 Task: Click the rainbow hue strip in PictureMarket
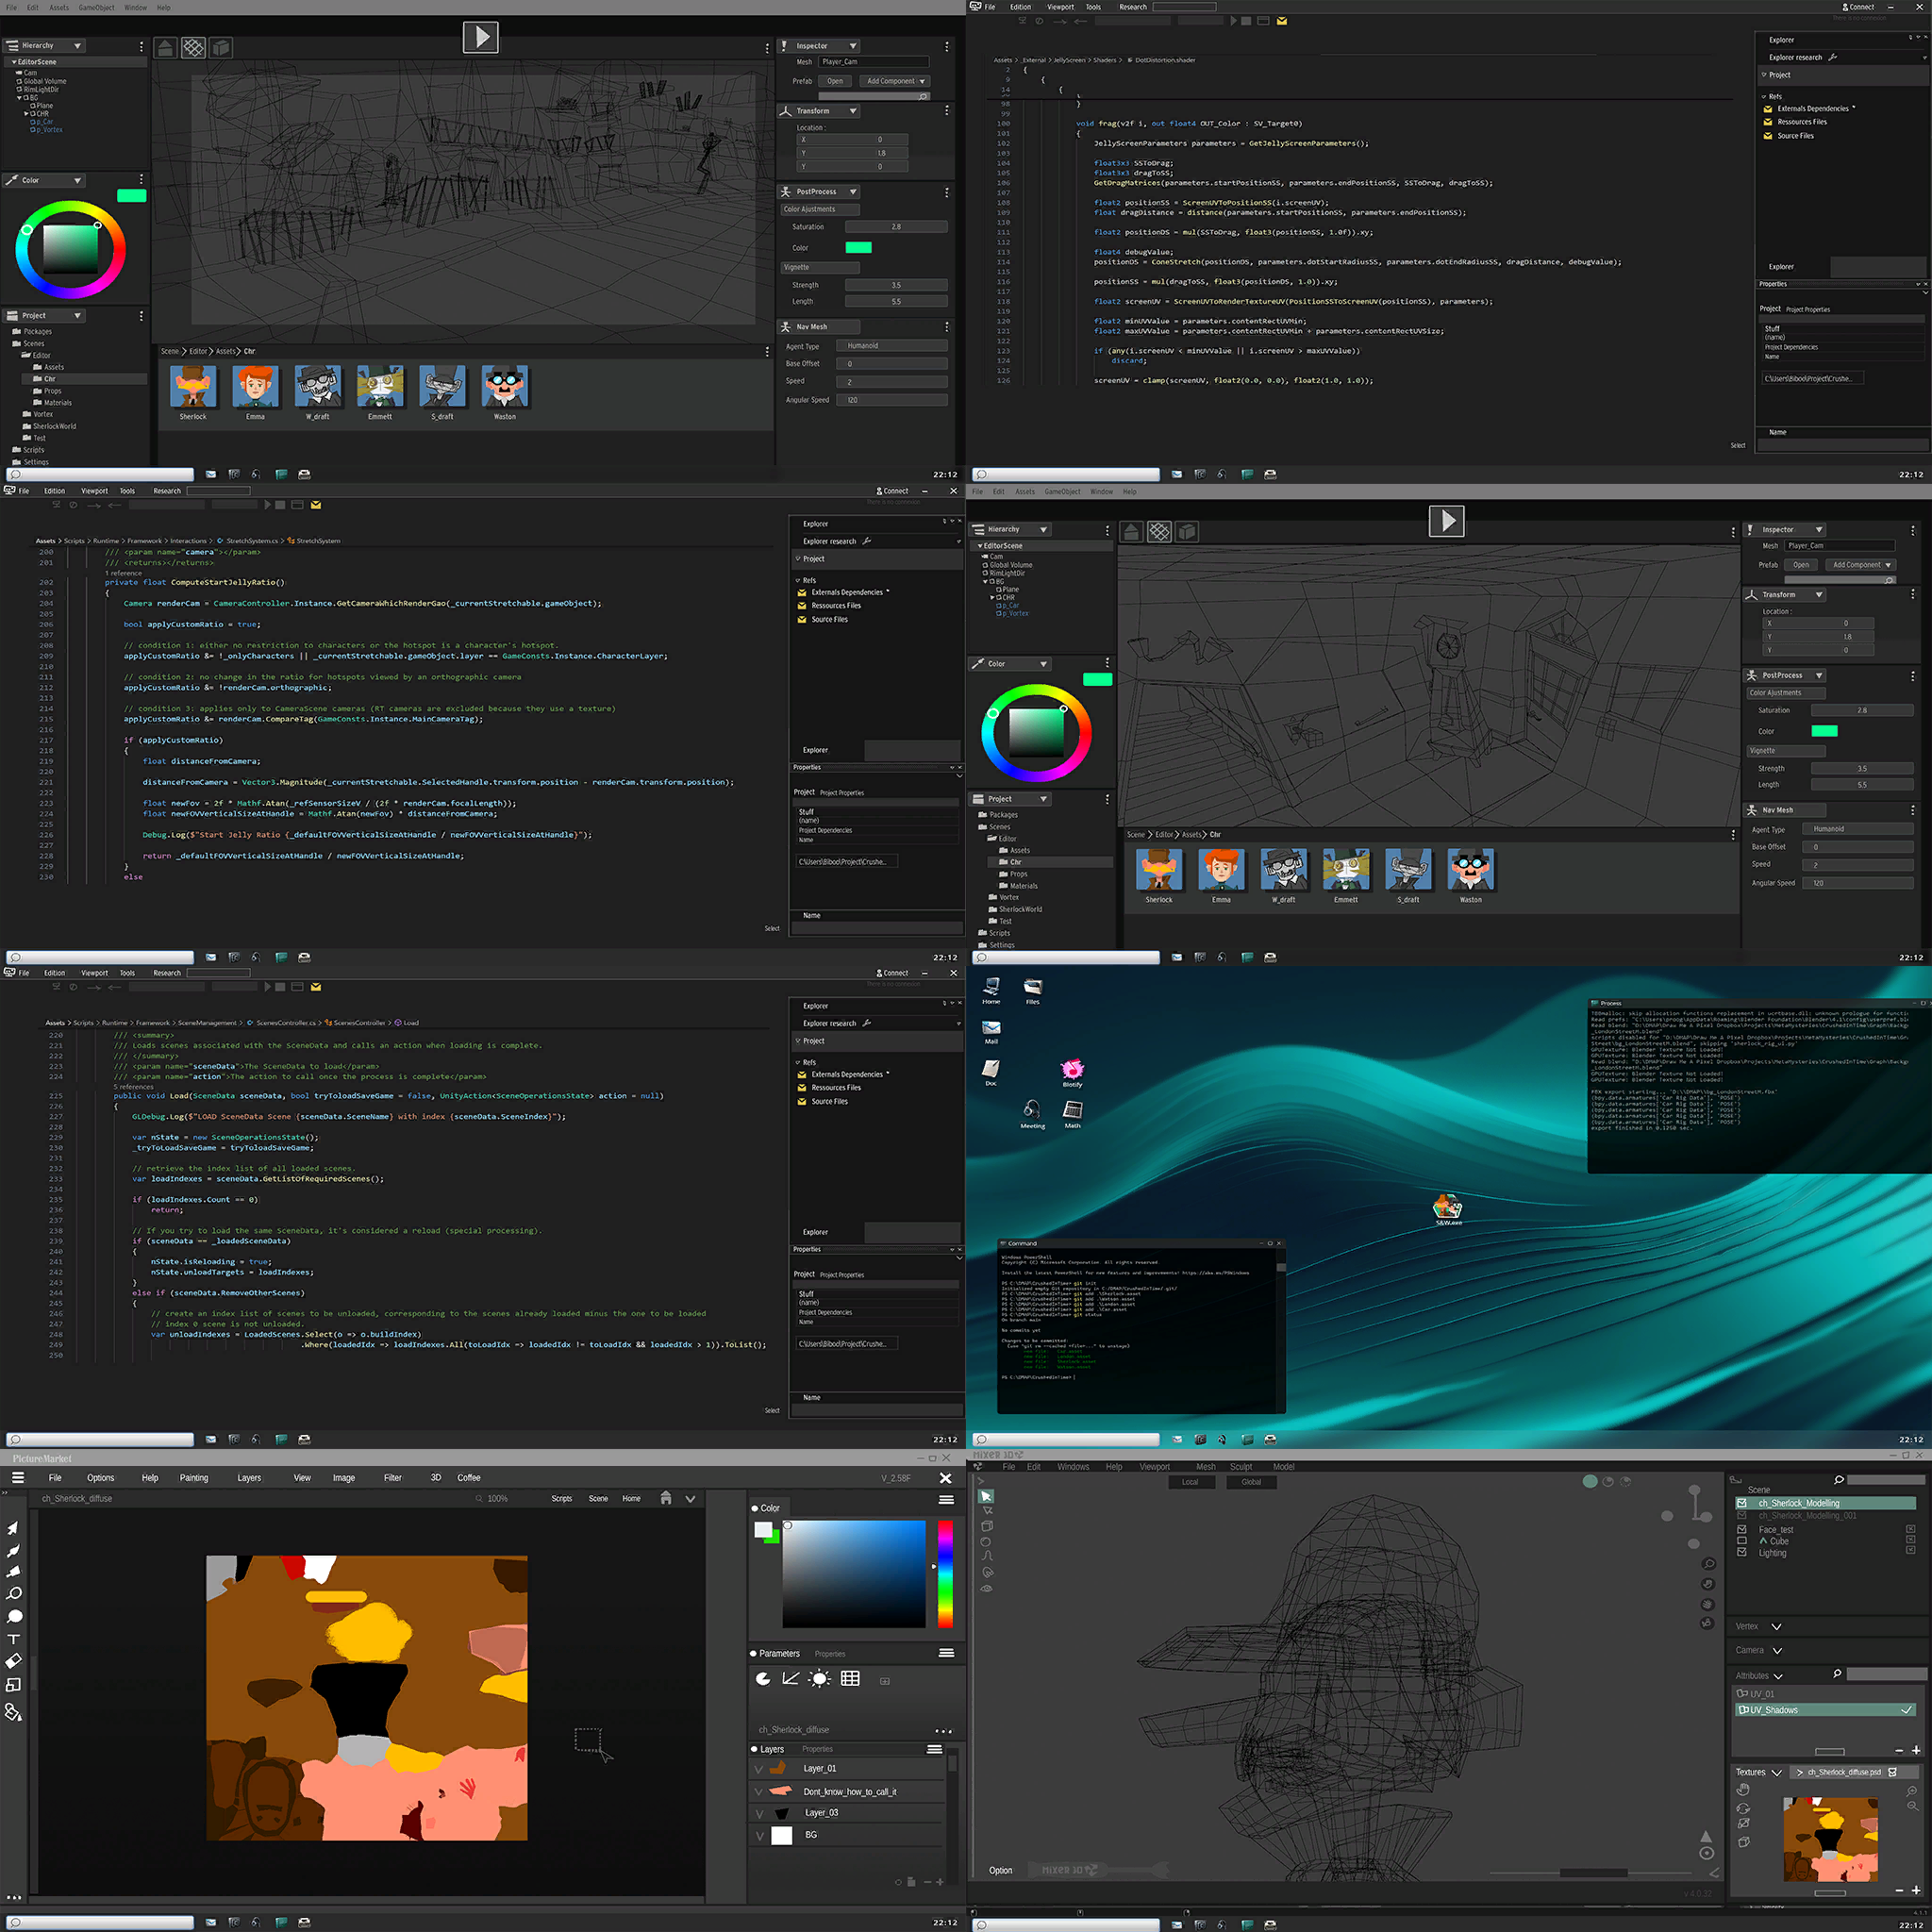945,1573
